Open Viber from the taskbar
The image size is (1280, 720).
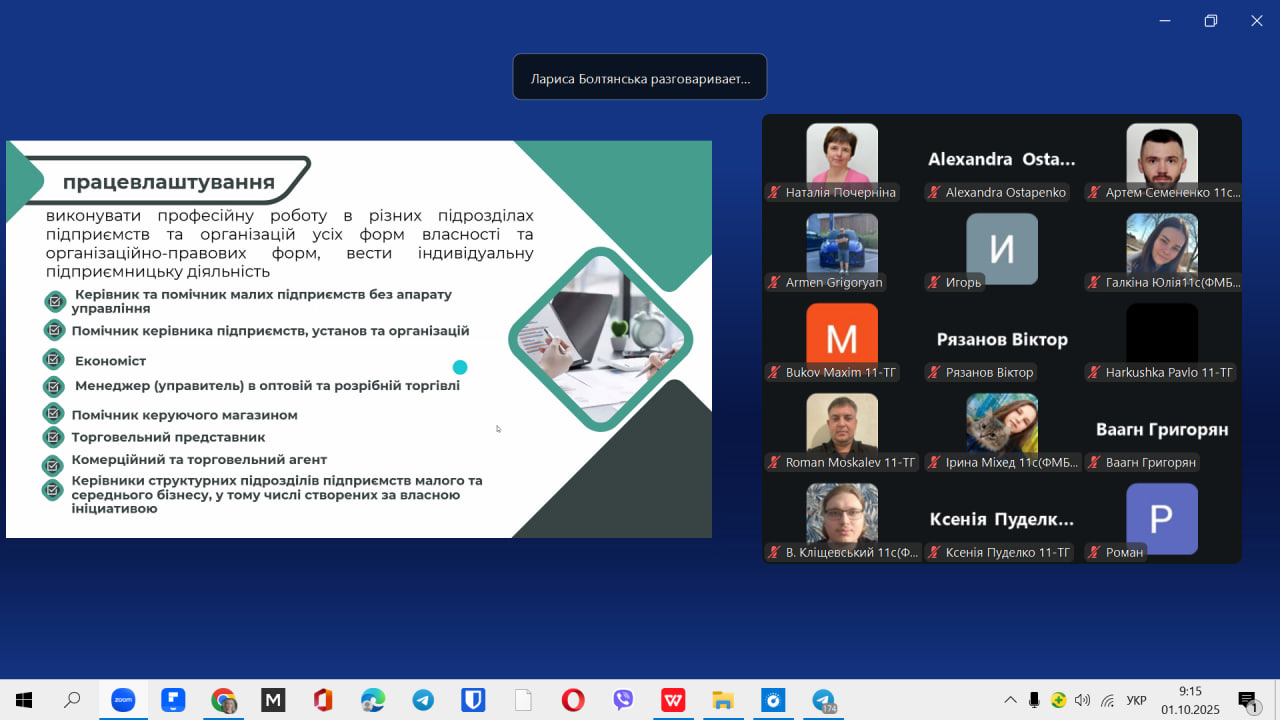point(623,700)
